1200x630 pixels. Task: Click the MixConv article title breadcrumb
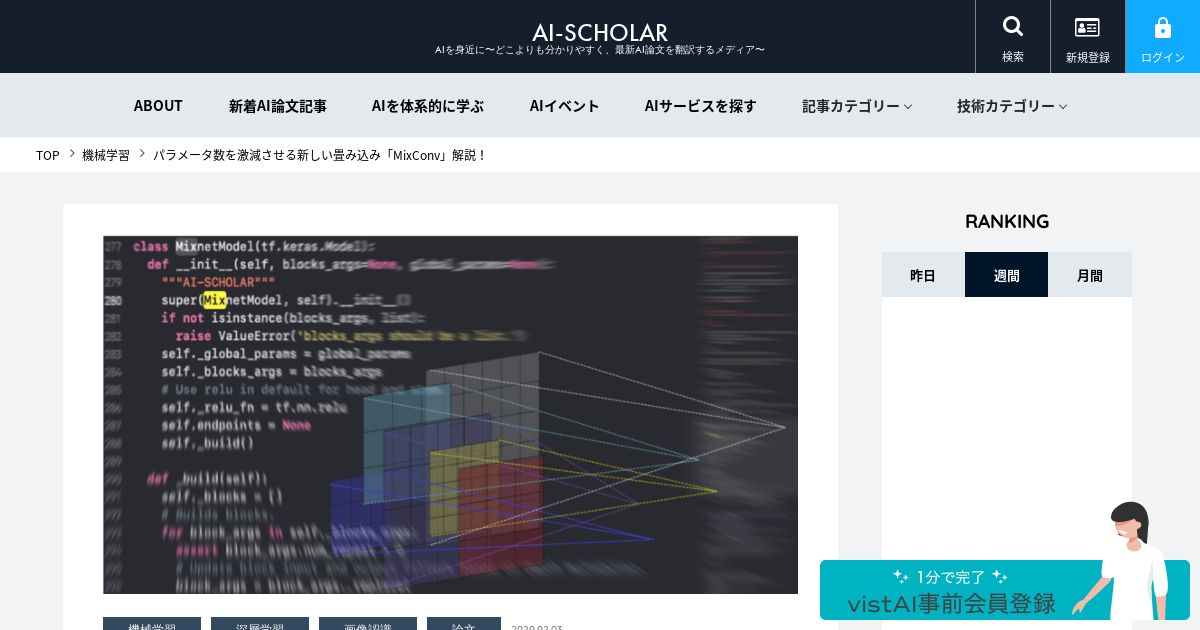click(320, 155)
